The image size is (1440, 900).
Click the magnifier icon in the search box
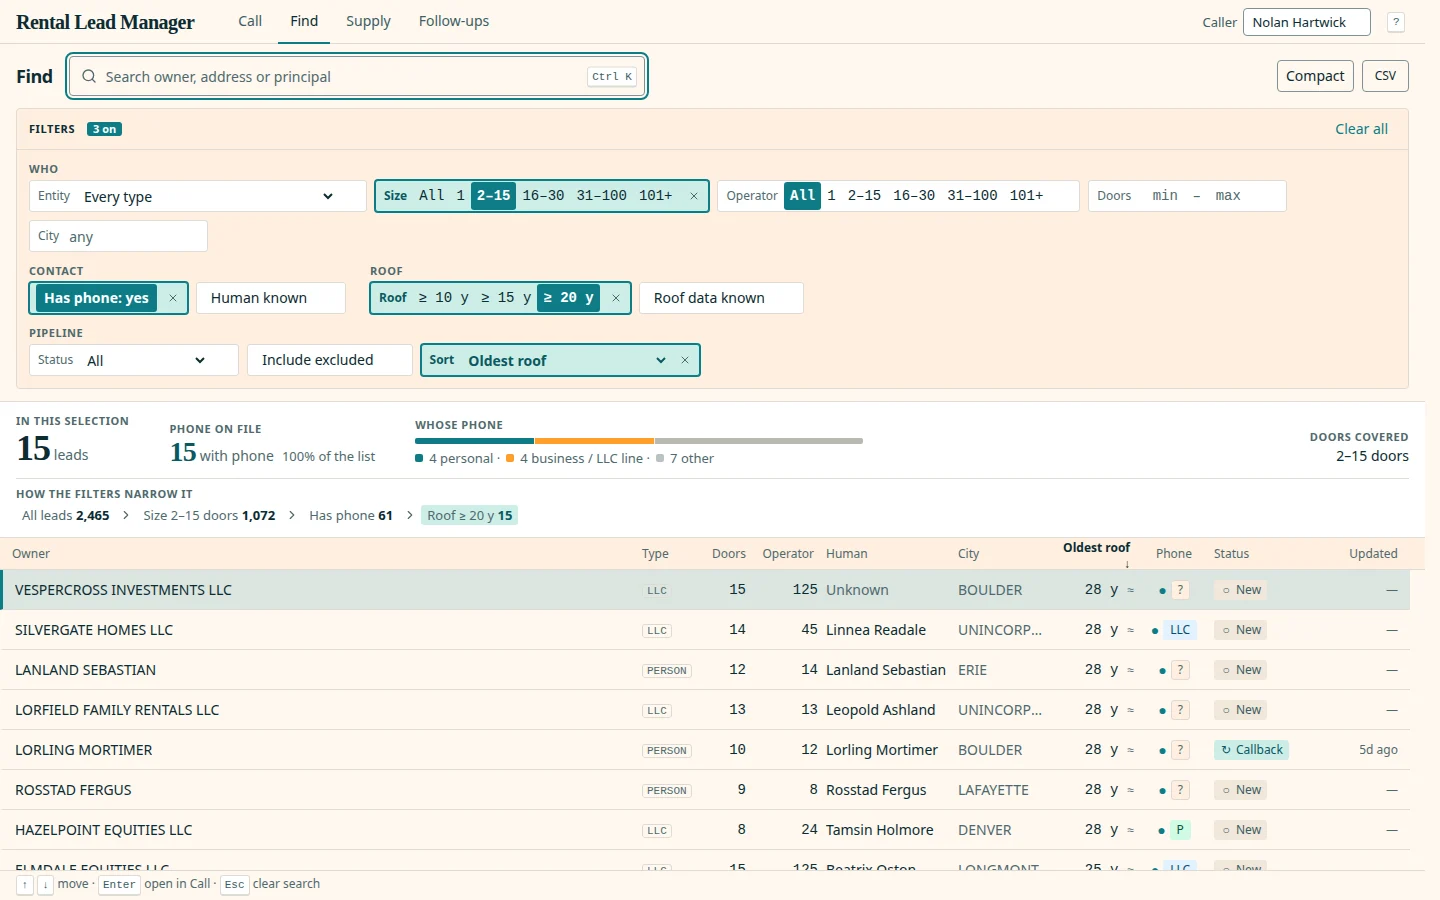coord(89,76)
